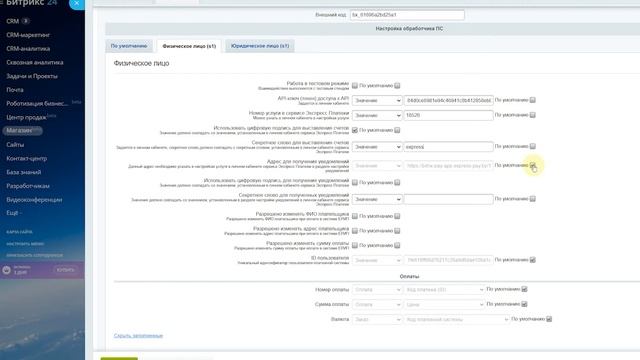Open Роботизация бизнеса menu item

37,104
